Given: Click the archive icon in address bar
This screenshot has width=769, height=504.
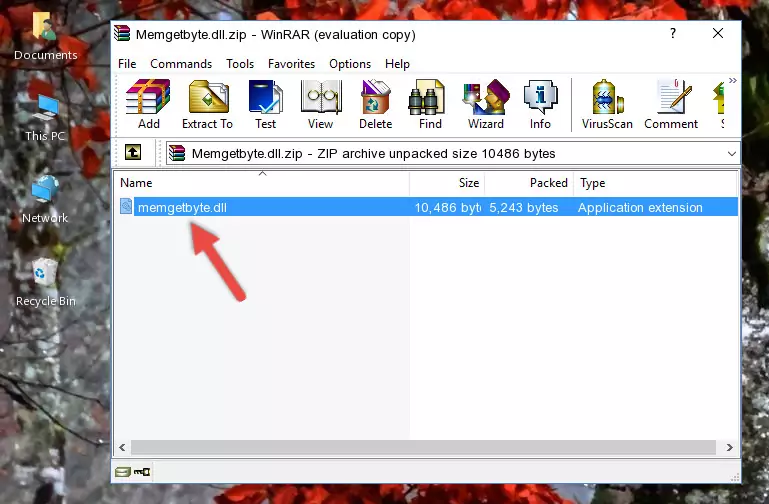Looking at the screenshot, I should [x=177, y=153].
